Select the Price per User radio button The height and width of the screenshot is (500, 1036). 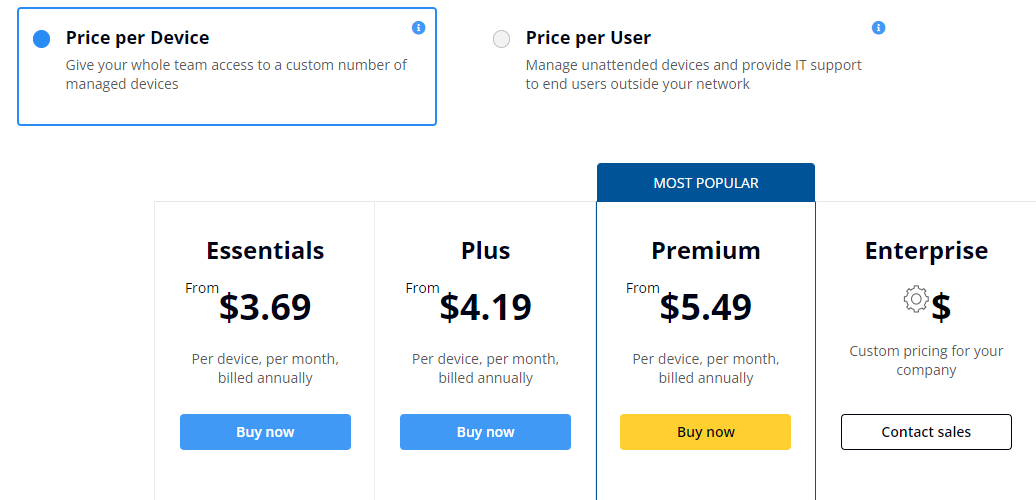coord(501,39)
